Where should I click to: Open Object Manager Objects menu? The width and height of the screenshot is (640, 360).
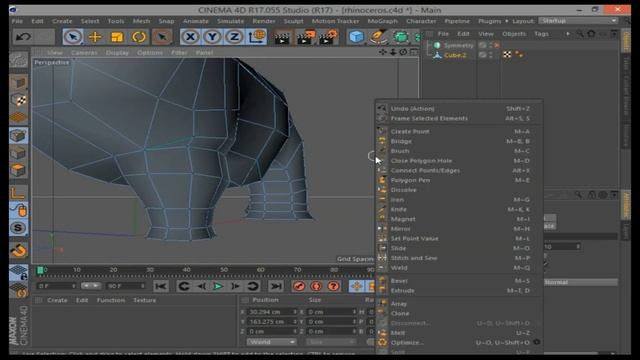click(x=514, y=34)
